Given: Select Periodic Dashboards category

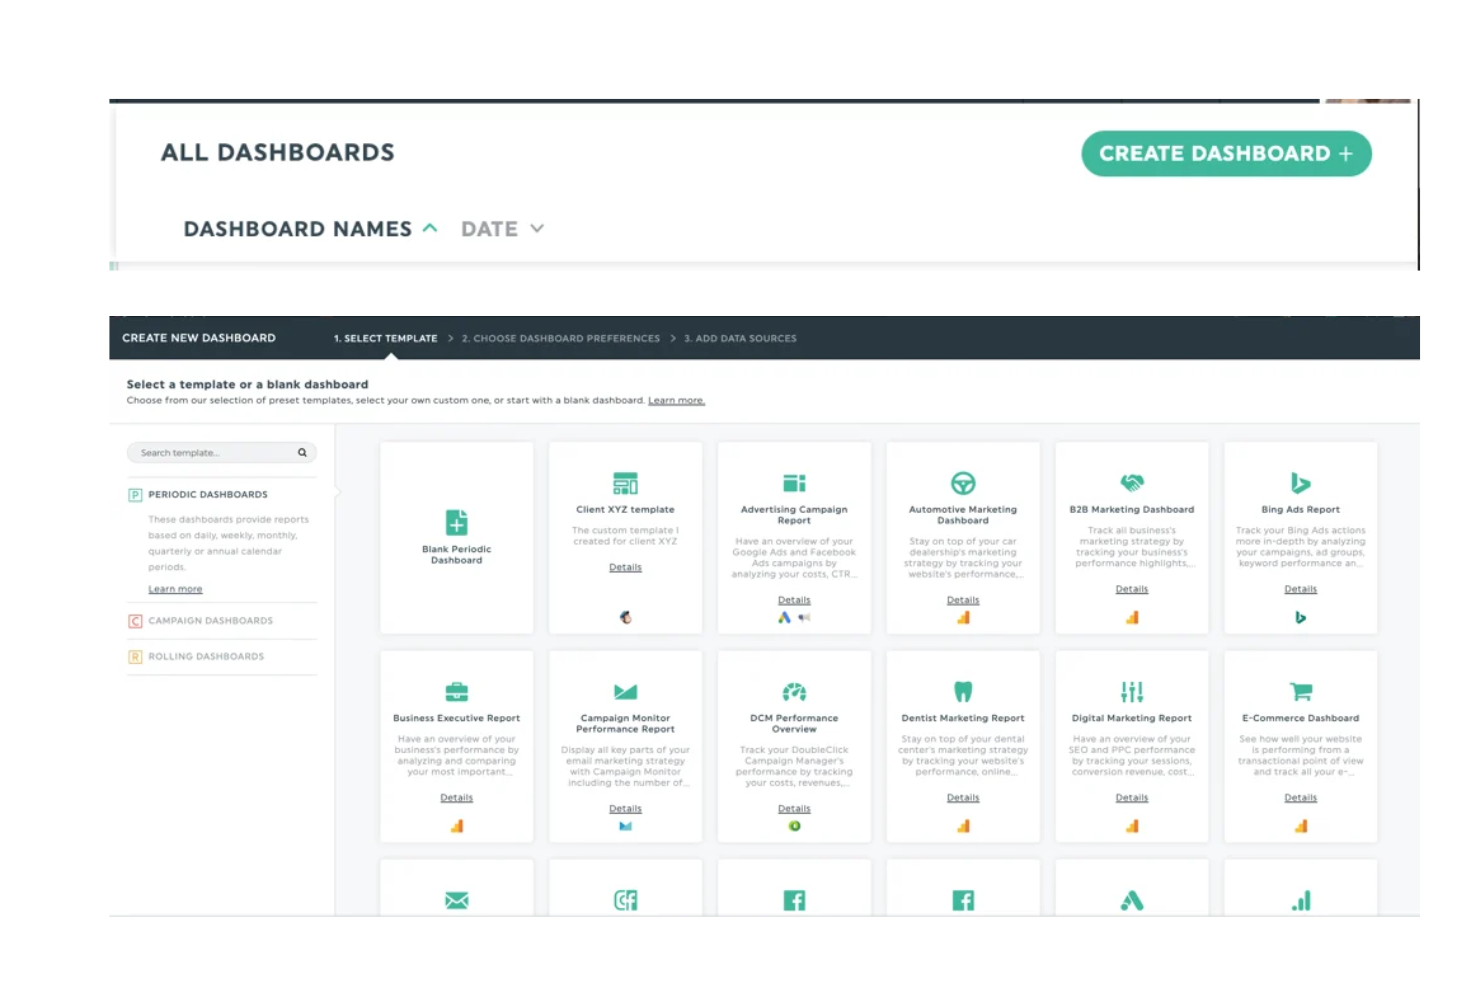Looking at the screenshot, I should [x=208, y=494].
